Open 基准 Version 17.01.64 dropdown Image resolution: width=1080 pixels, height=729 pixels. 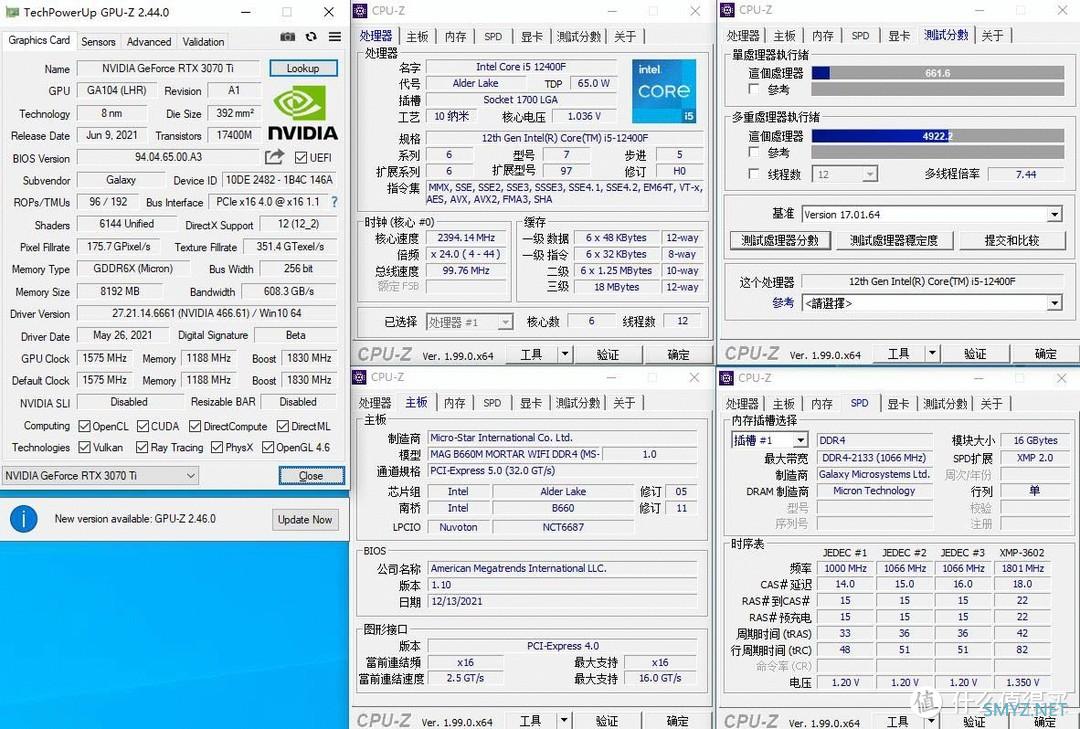(x=932, y=214)
